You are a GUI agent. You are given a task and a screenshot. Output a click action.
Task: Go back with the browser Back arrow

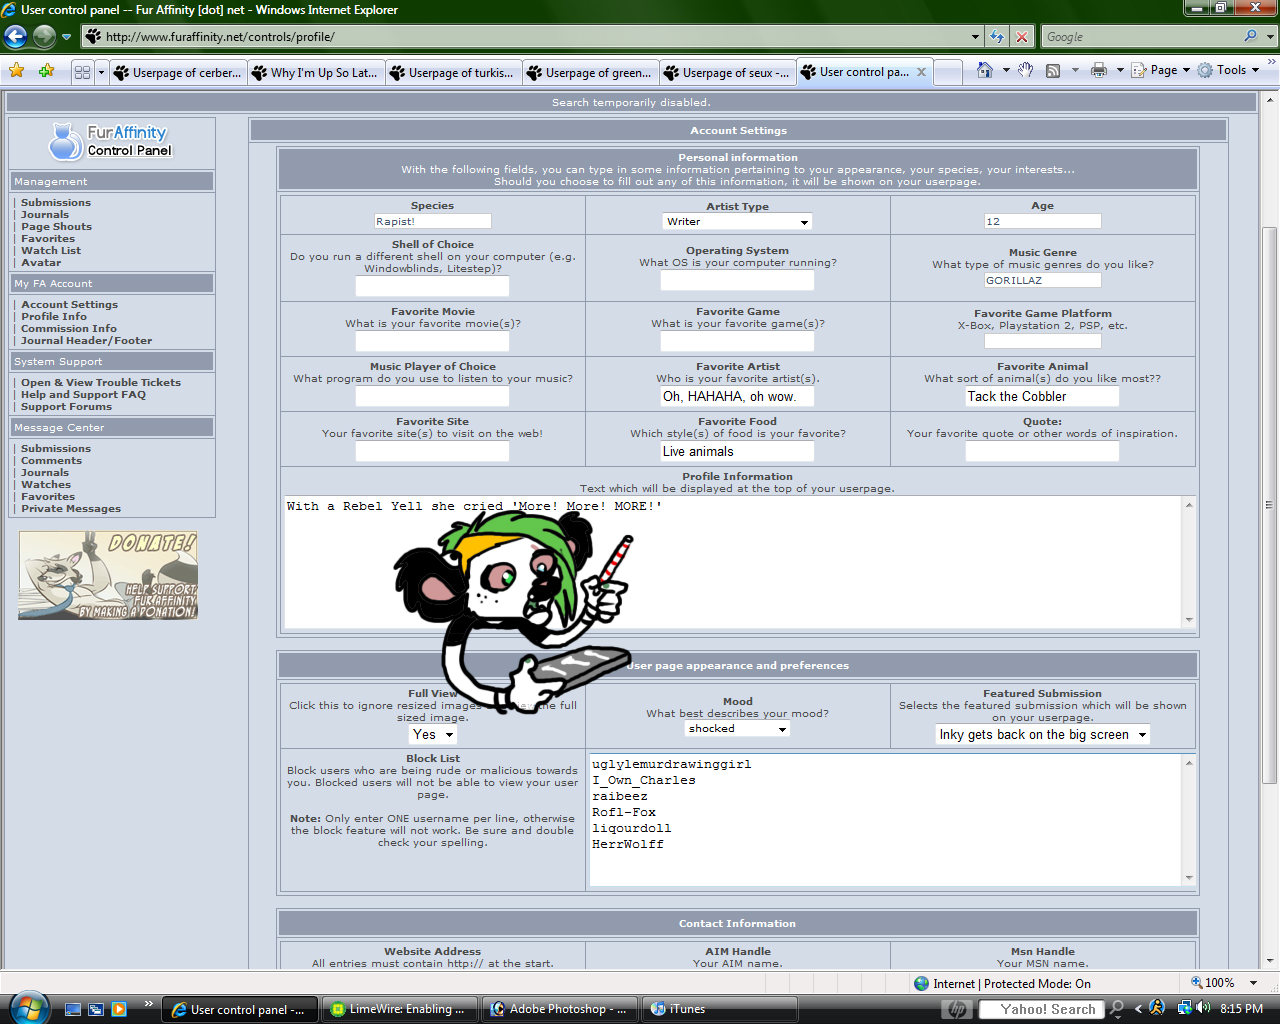(x=15, y=37)
